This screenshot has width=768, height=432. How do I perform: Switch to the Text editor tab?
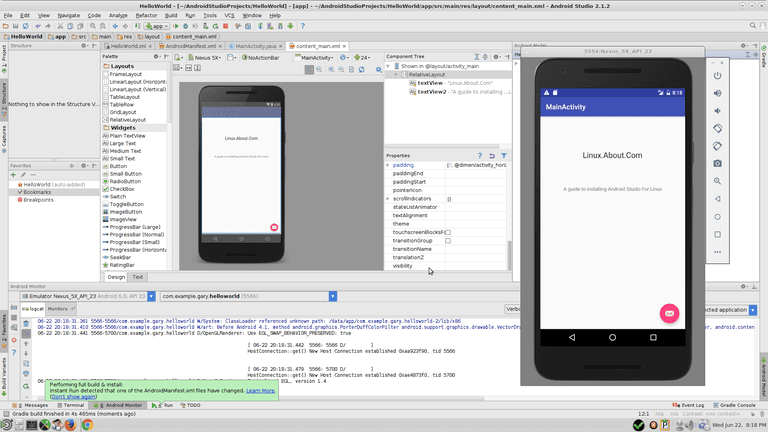tap(138, 277)
